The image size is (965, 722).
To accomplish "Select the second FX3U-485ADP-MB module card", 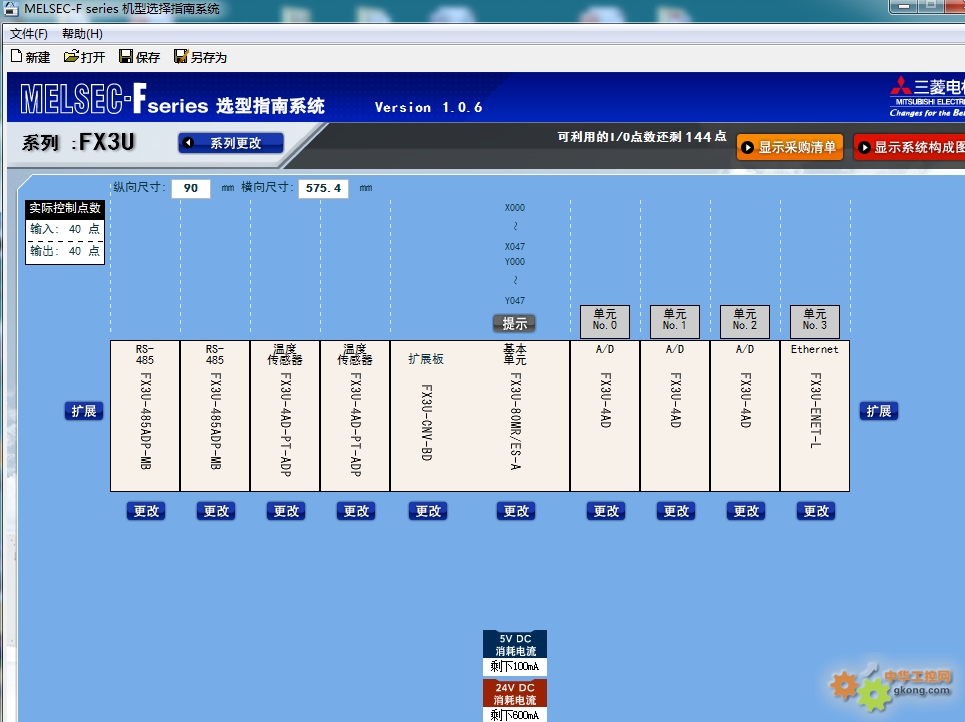I will (x=215, y=416).
